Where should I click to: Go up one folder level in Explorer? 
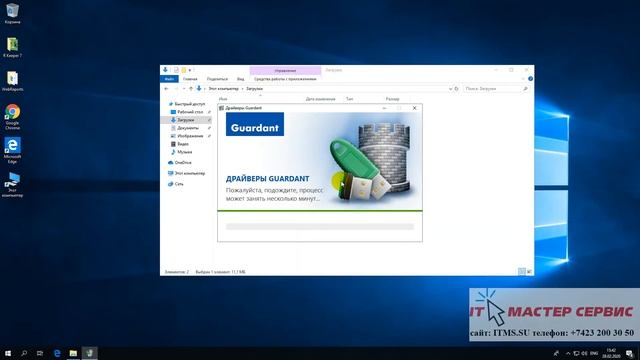(191, 89)
